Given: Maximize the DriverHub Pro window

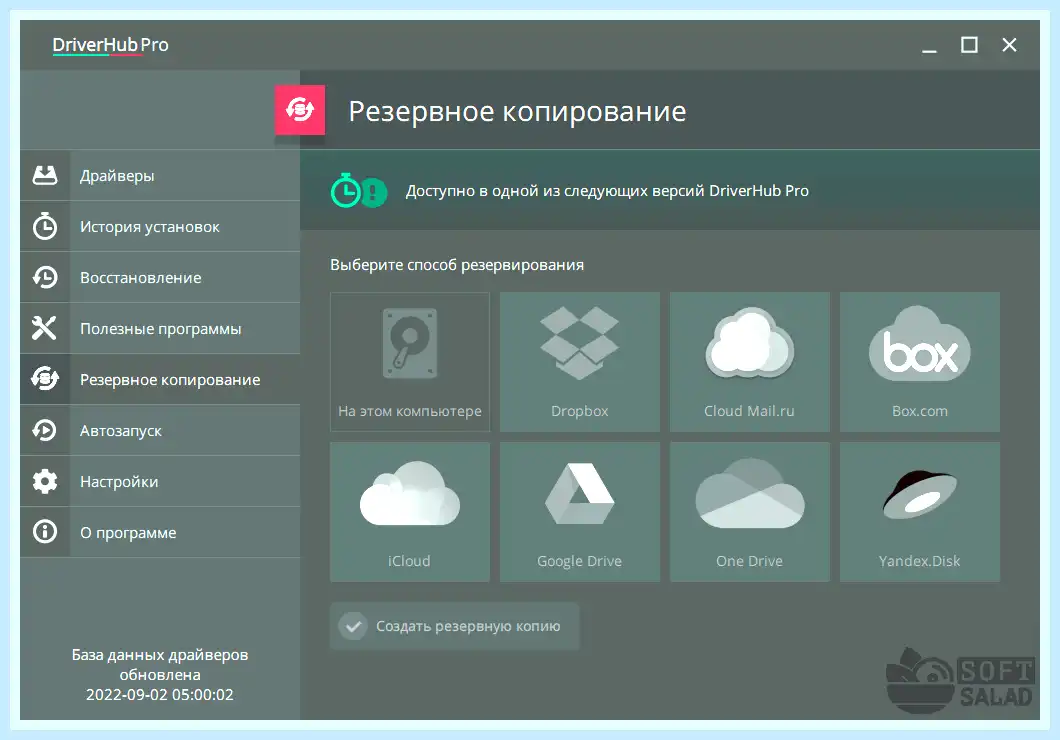Looking at the screenshot, I should (969, 45).
